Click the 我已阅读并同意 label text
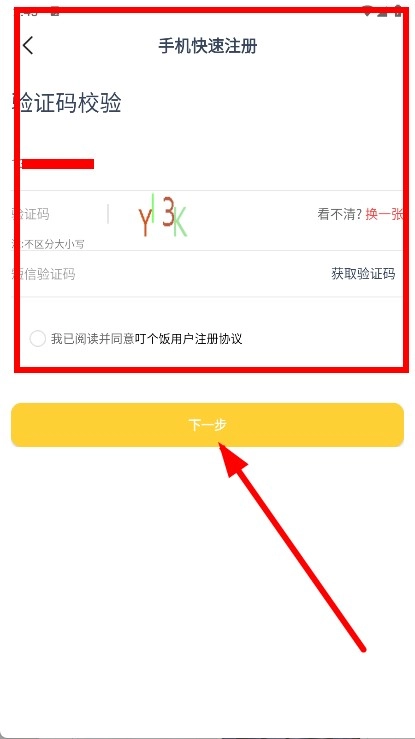This screenshot has height=739, width=415. click(93, 338)
